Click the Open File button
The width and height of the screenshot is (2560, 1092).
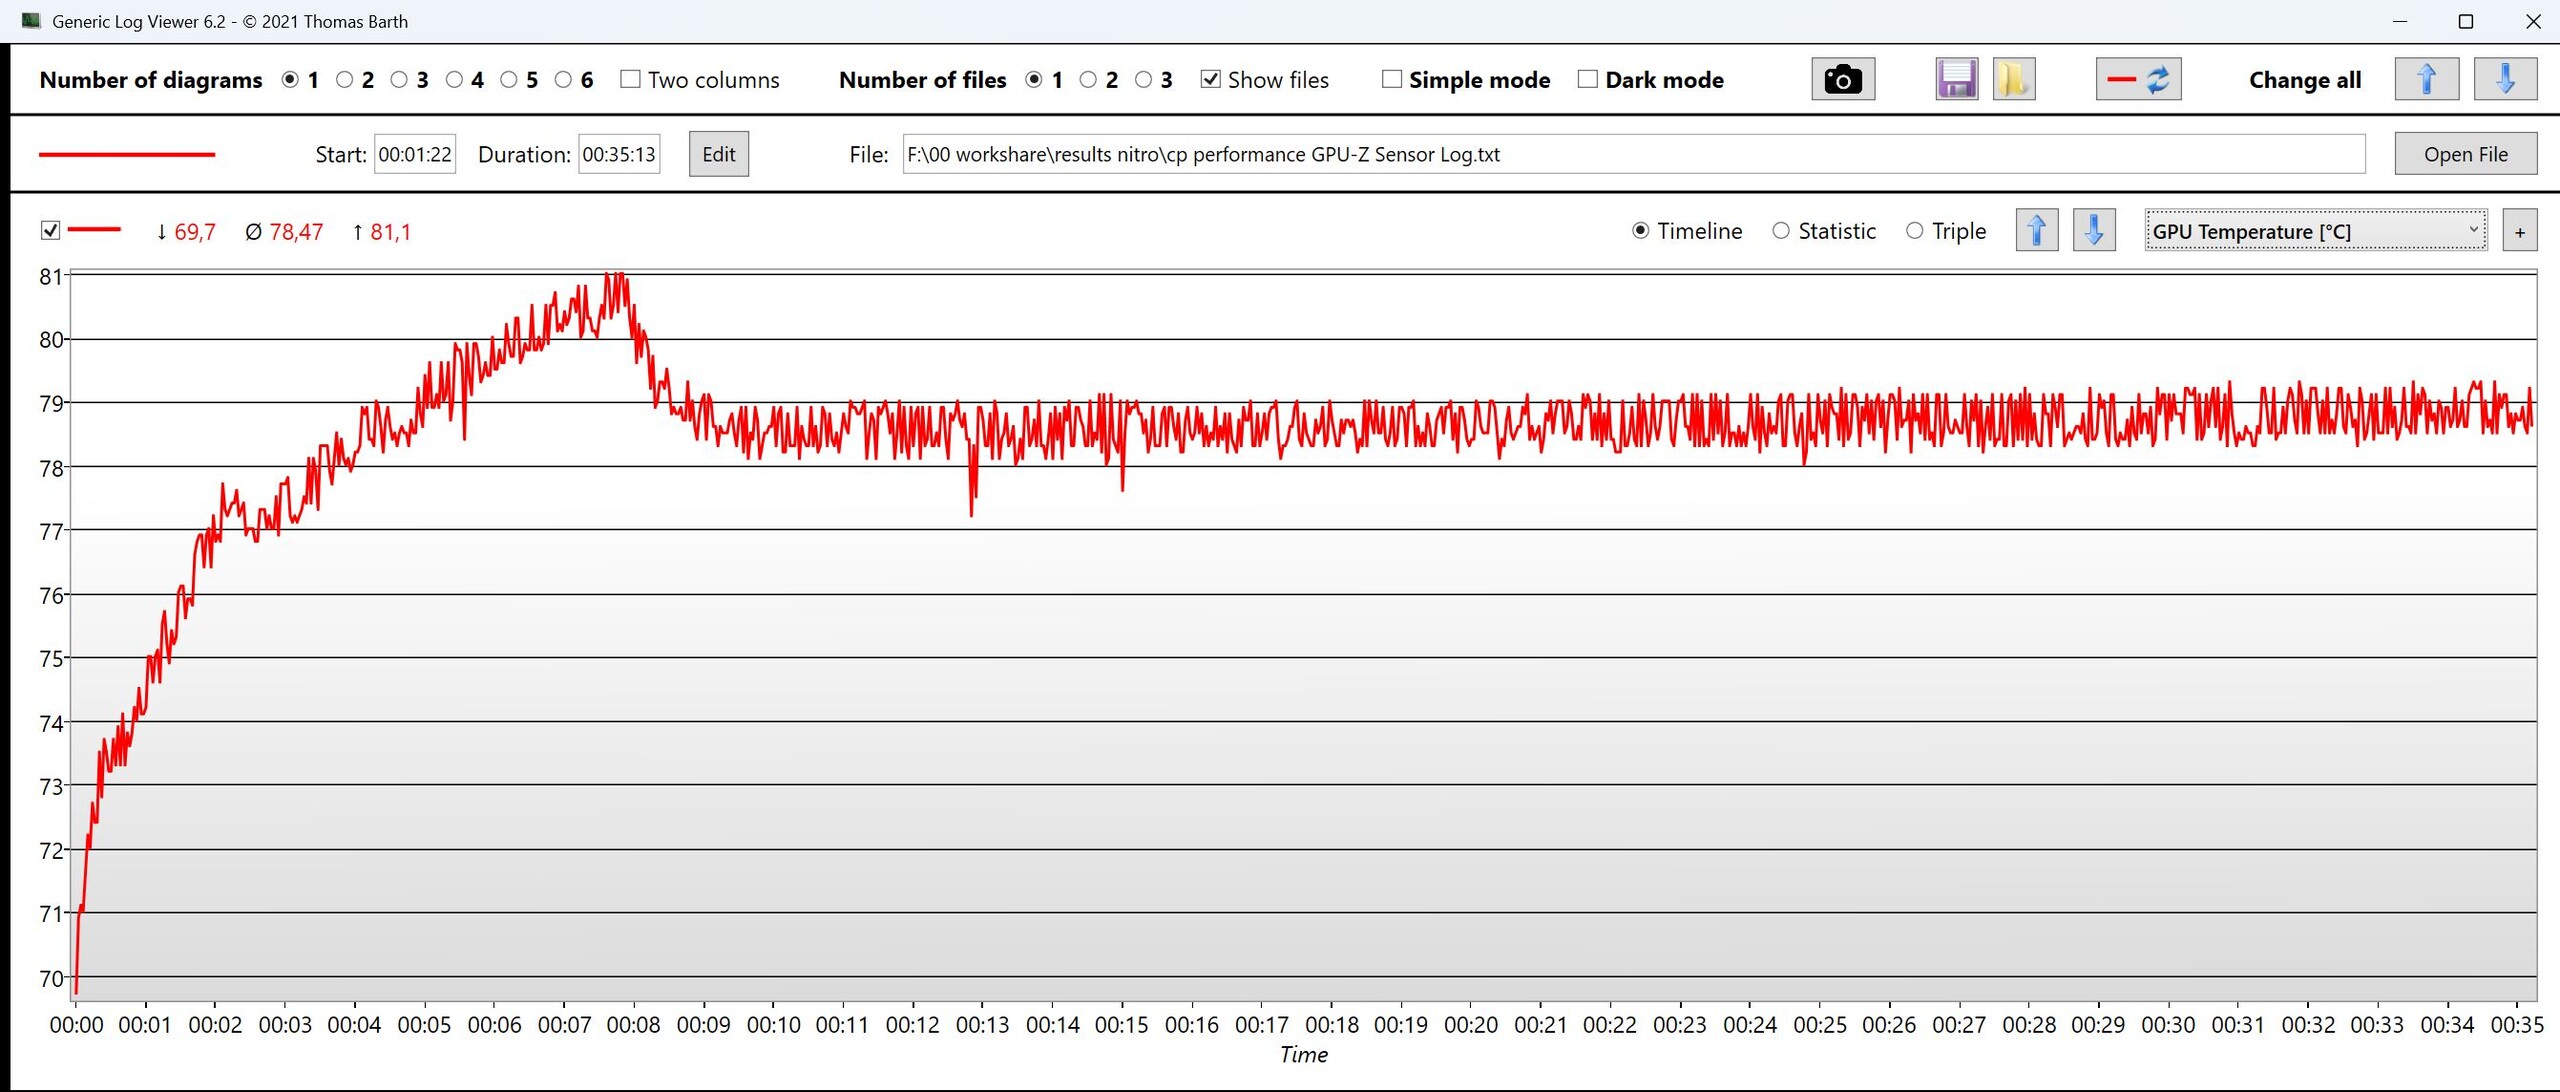2465,154
